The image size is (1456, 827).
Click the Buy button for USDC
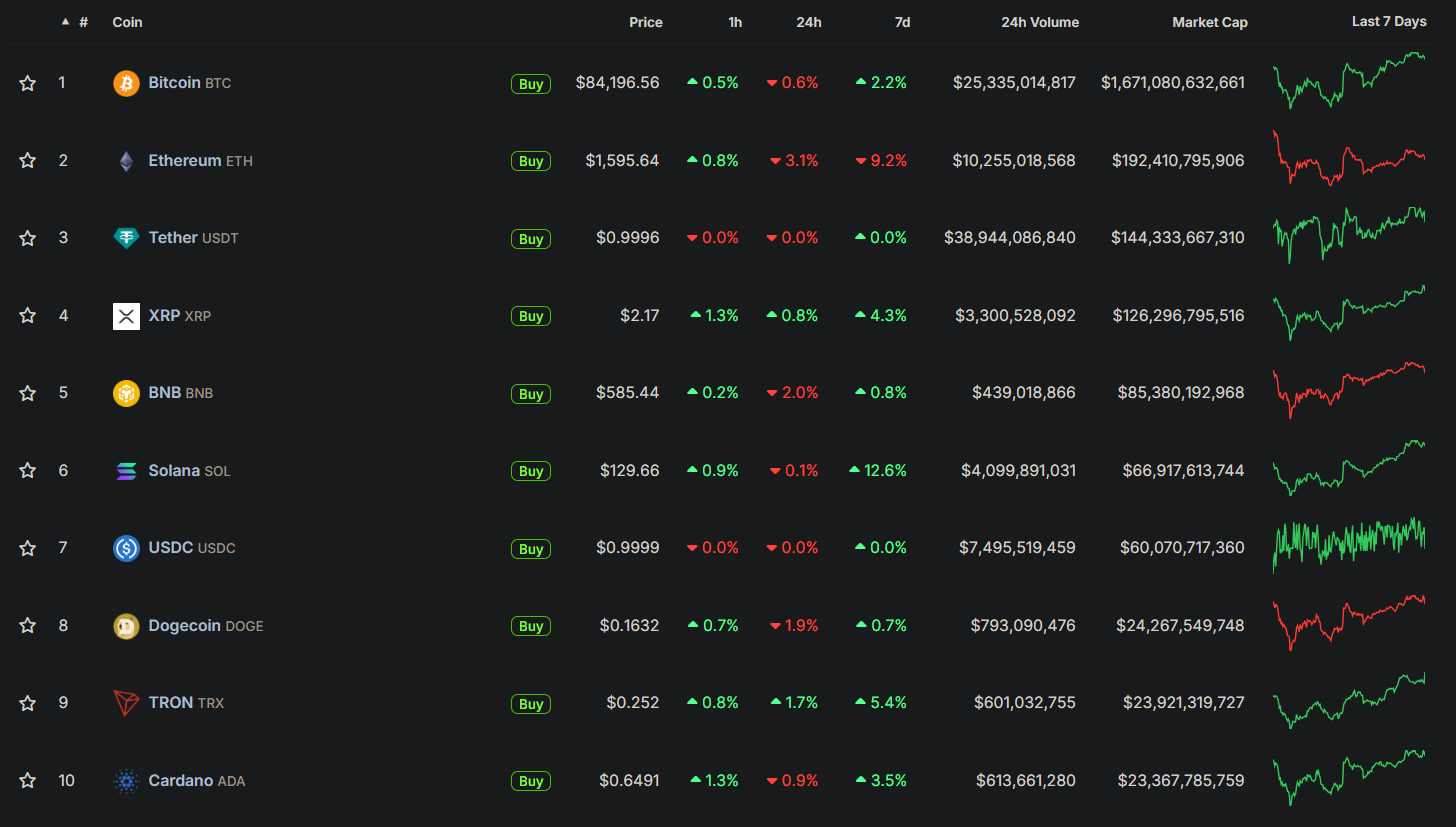[531, 549]
